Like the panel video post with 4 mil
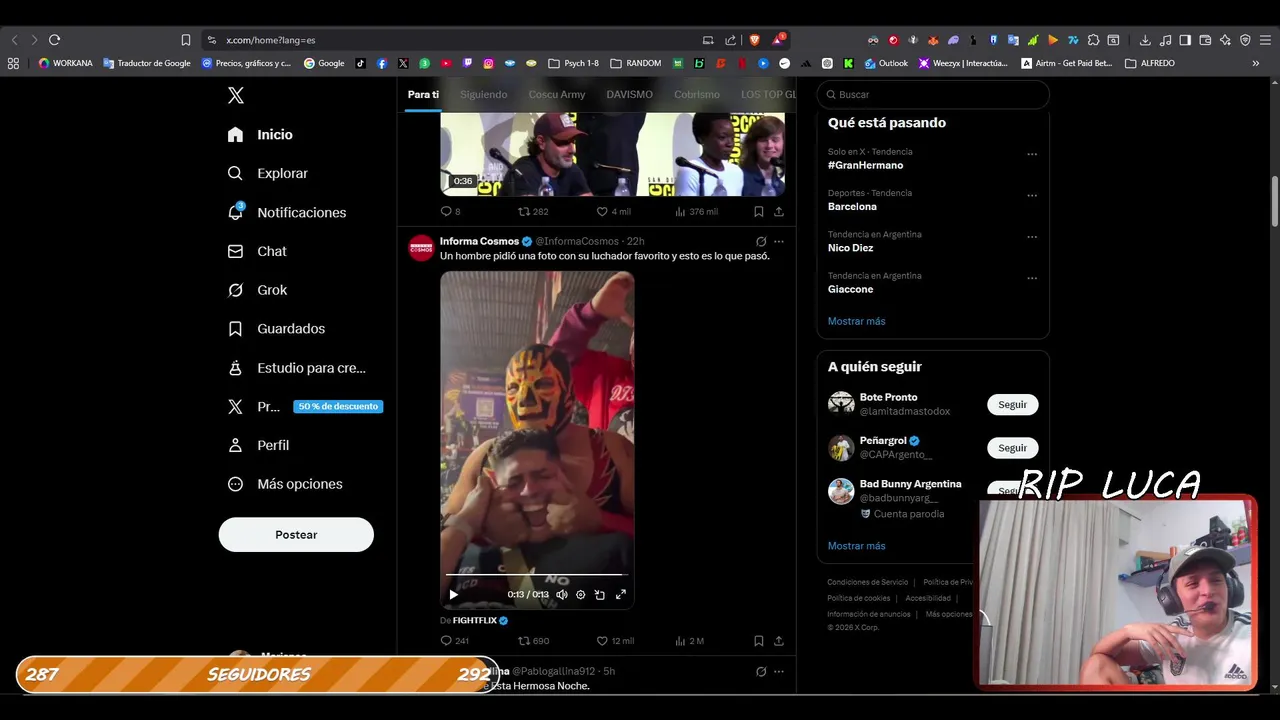 coord(613,212)
